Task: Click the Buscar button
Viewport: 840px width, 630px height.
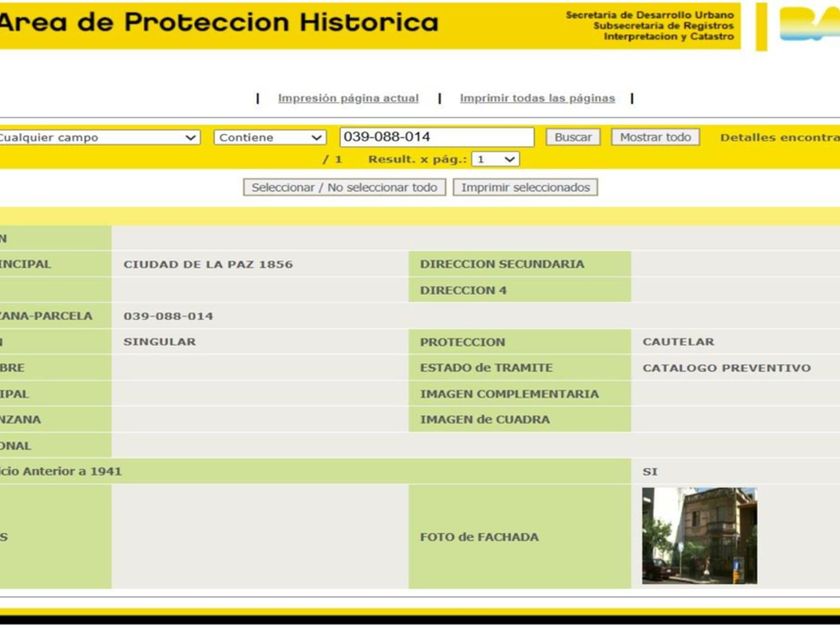Action: pos(573,137)
